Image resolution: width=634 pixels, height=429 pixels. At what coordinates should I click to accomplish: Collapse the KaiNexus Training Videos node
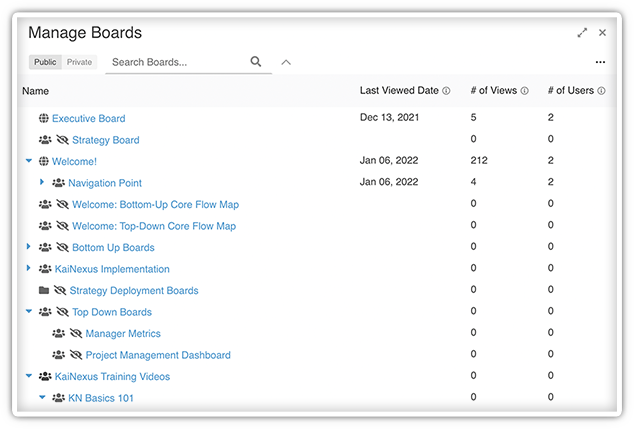point(29,376)
